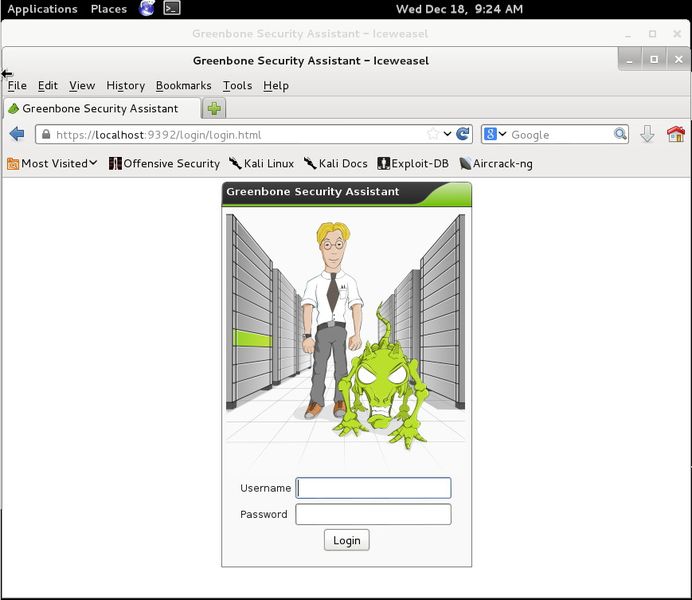Maximize the front Iceweasel window
Viewport: 692px width, 600px height.
tap(654, 59)
